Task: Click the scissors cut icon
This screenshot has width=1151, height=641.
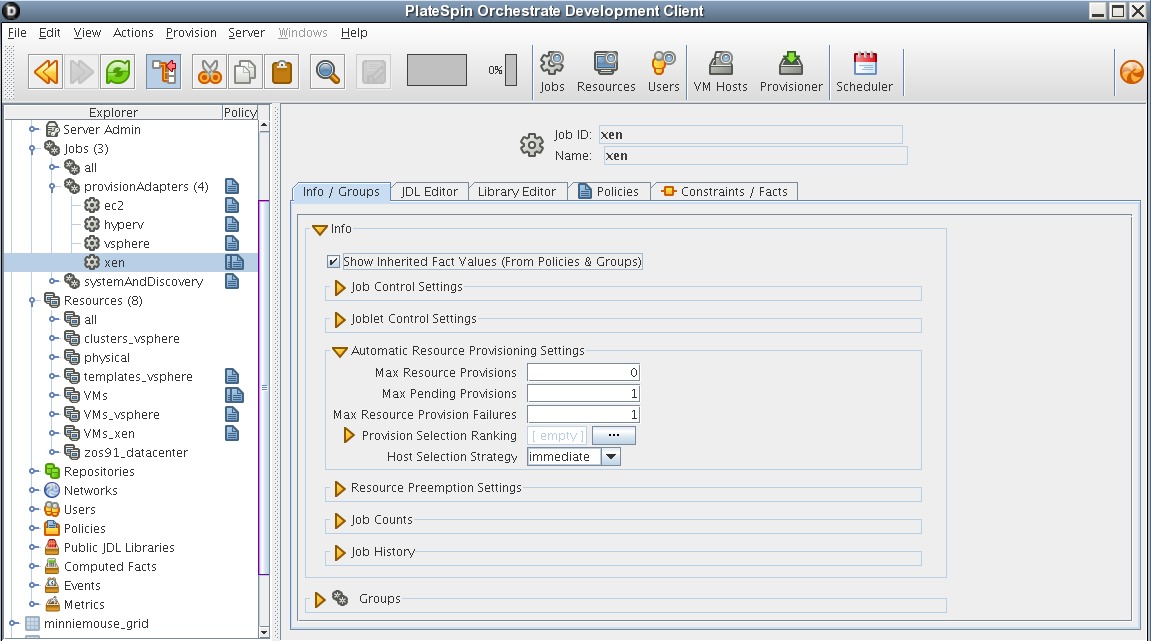Action: coord(209,71)
